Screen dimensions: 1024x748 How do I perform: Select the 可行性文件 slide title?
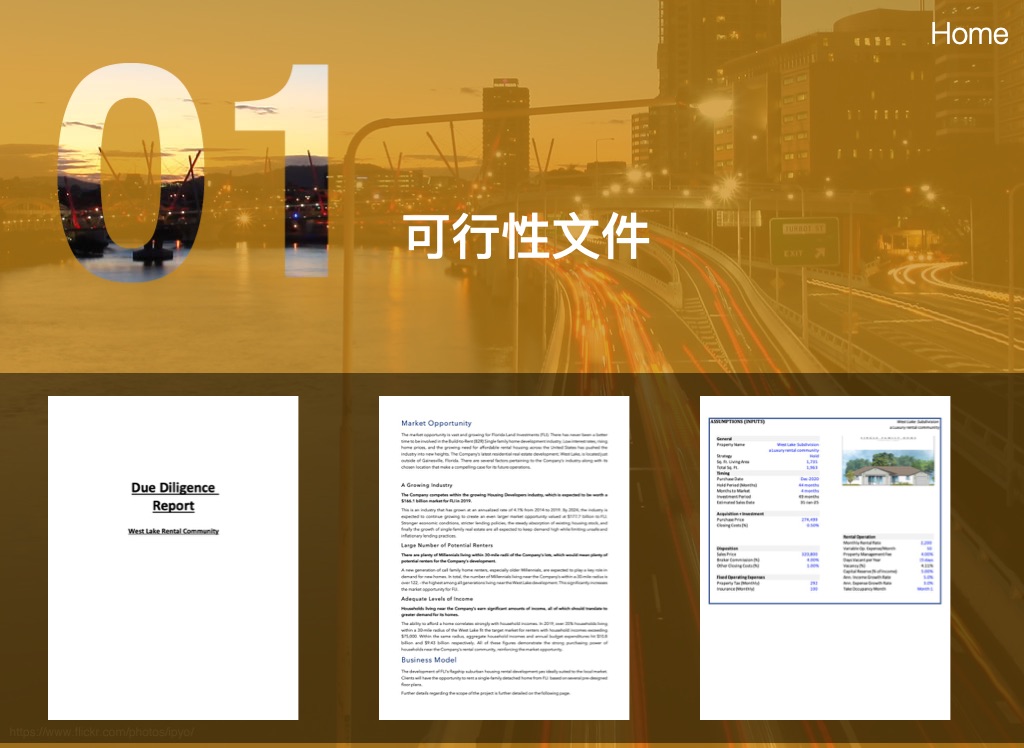pyautogui.click(x=527, y=238)
